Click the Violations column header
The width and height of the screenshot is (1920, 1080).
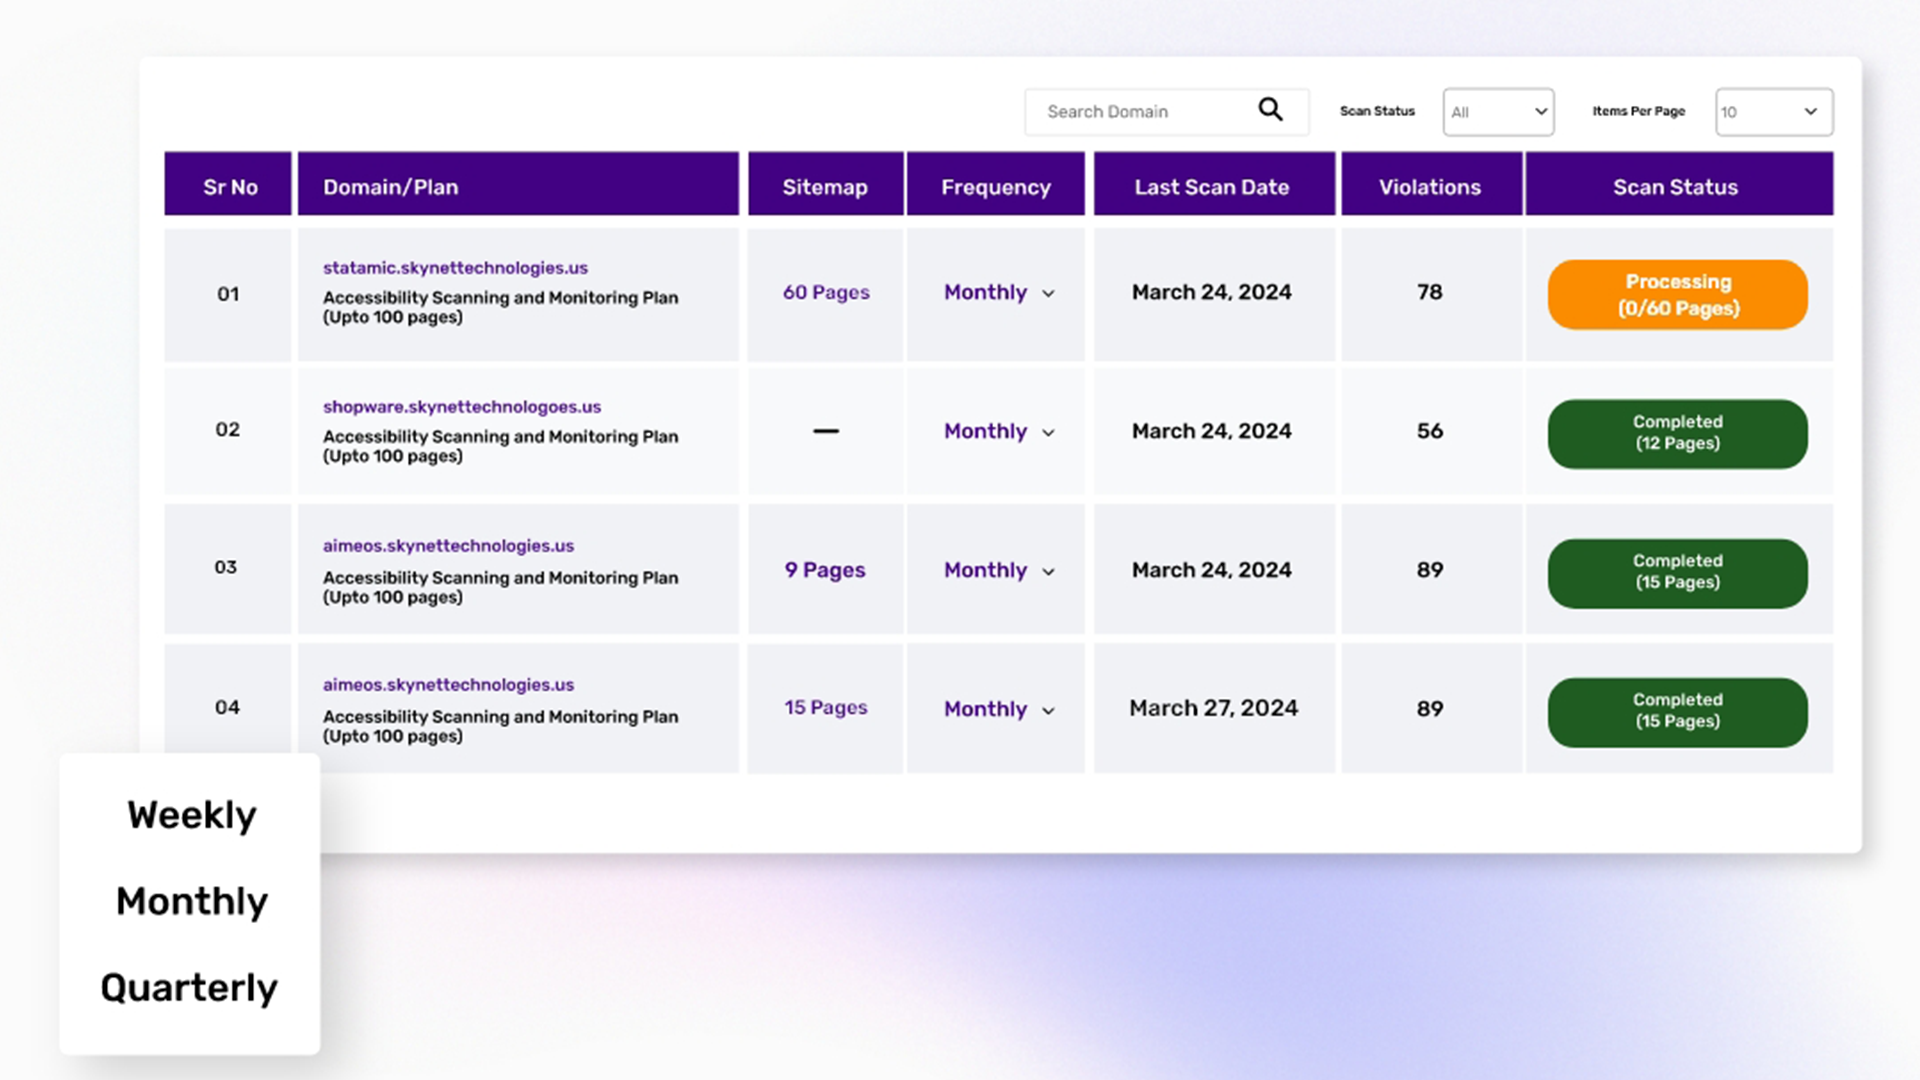click(1431, 184)
